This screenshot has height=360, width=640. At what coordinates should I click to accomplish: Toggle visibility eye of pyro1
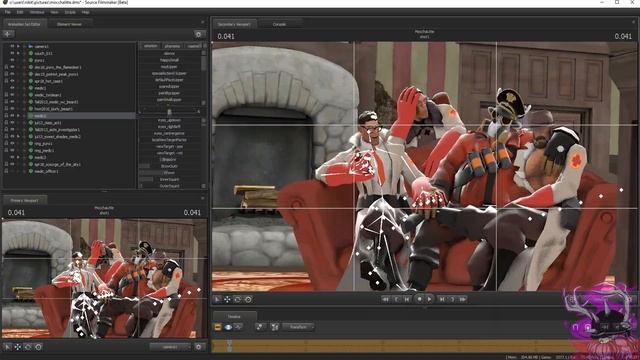point(12,60)
